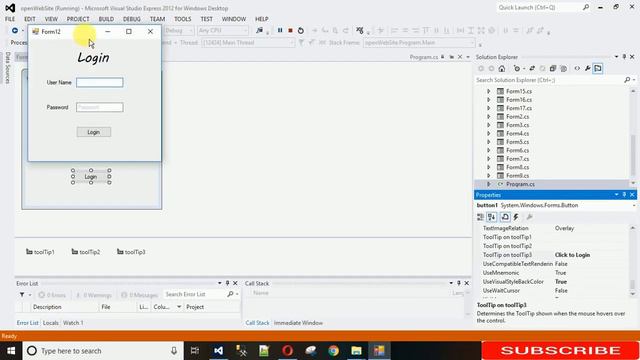This screenshot has width=640, height=360.
Task: Open the DEBUG menu
Action: pos(131,19)
